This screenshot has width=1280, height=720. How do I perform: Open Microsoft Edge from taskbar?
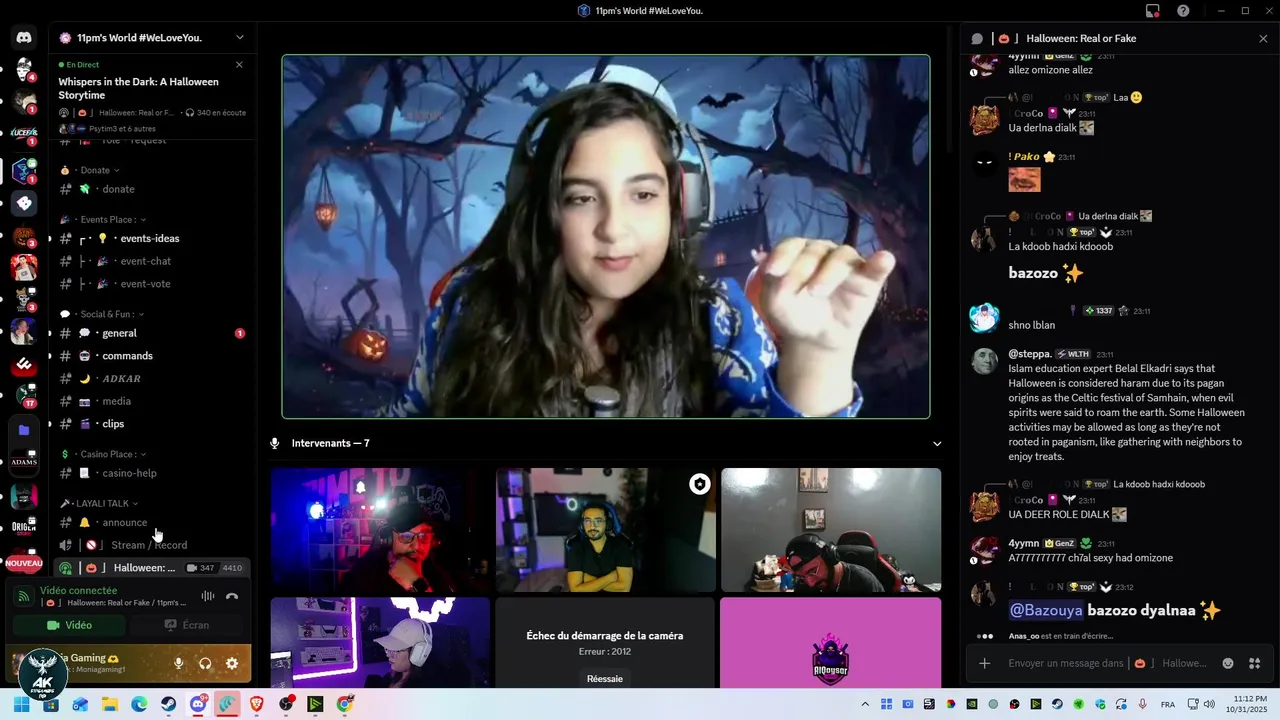(x=139, y=704)
